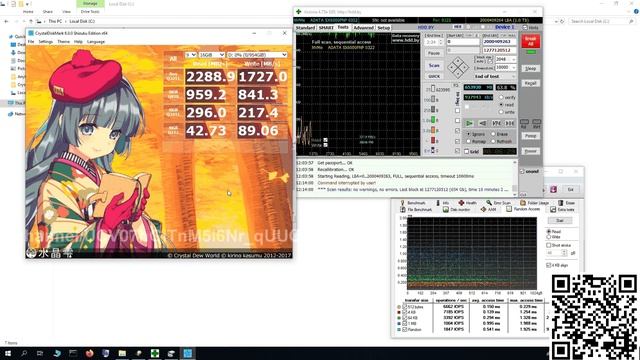Select verify radio in Victoria

click(502, 98)
